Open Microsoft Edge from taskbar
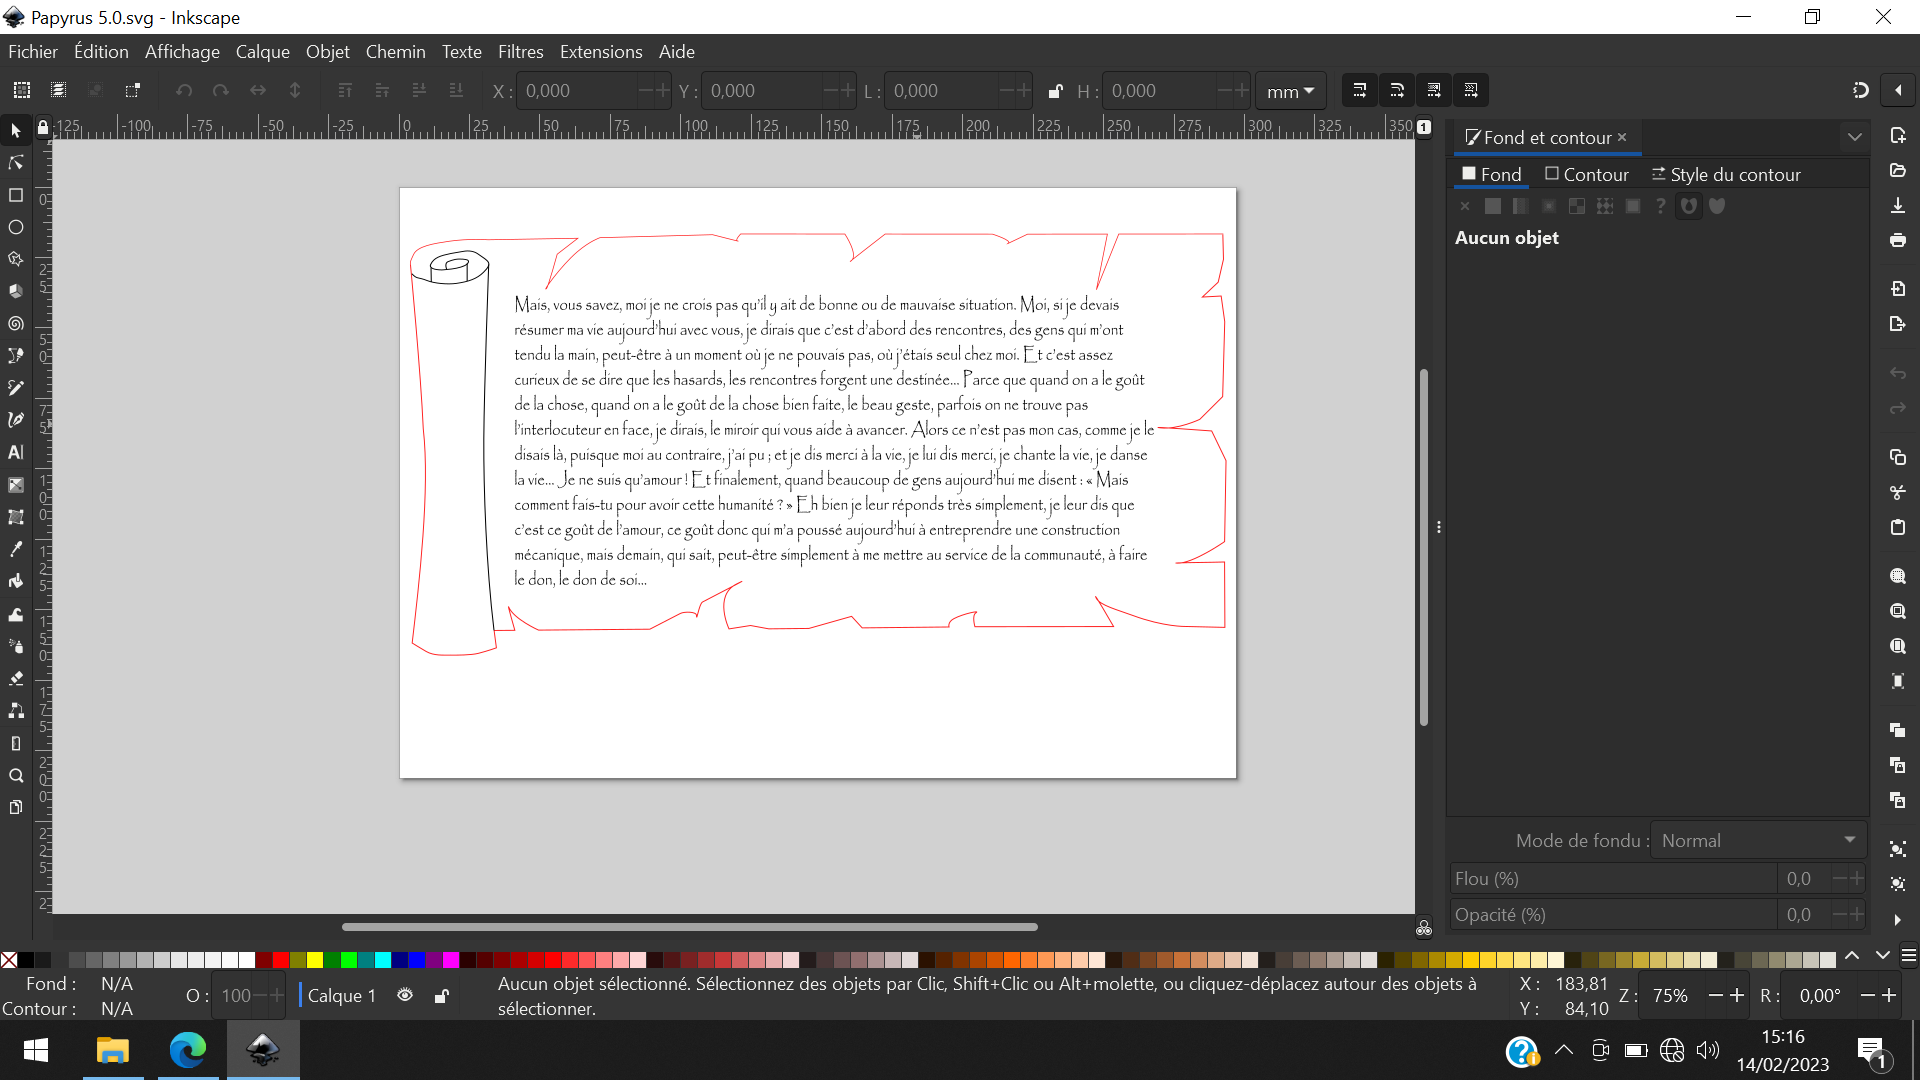Image resolution: width=1920 pixels, height=1080 pixels. pyautogui.click(x=187, y=1050)
